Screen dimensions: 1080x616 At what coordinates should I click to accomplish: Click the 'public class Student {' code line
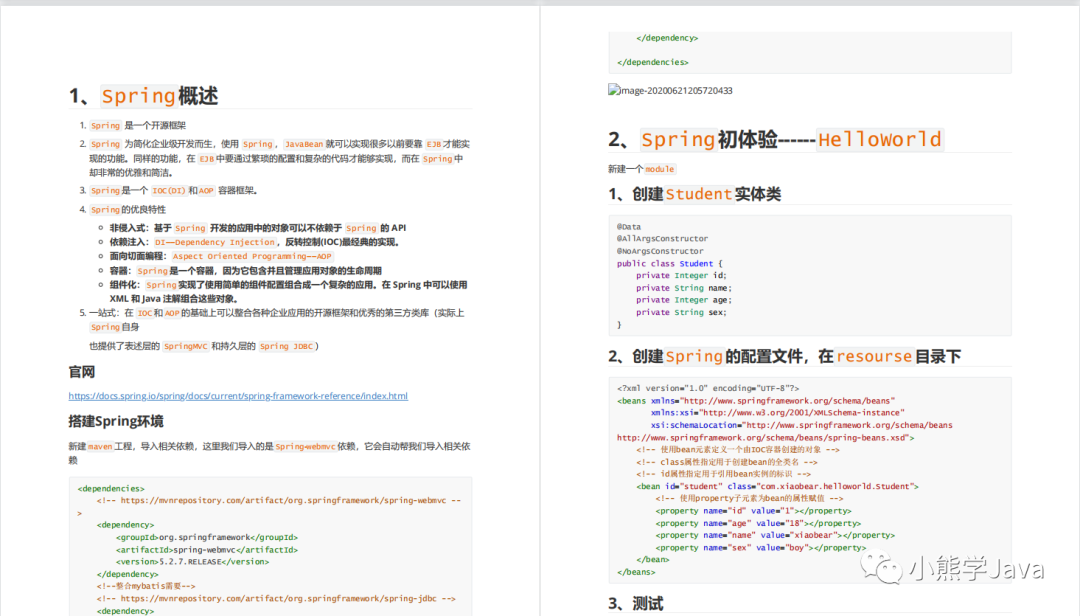click(669, 263)
